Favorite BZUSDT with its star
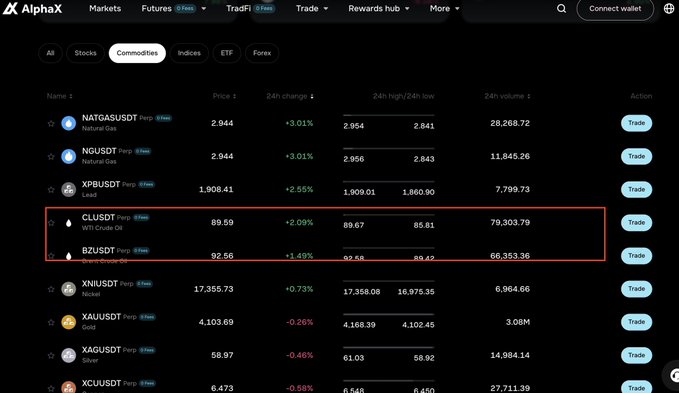The width and height of the screenshot is (679, 393). (x=51, y=256)
